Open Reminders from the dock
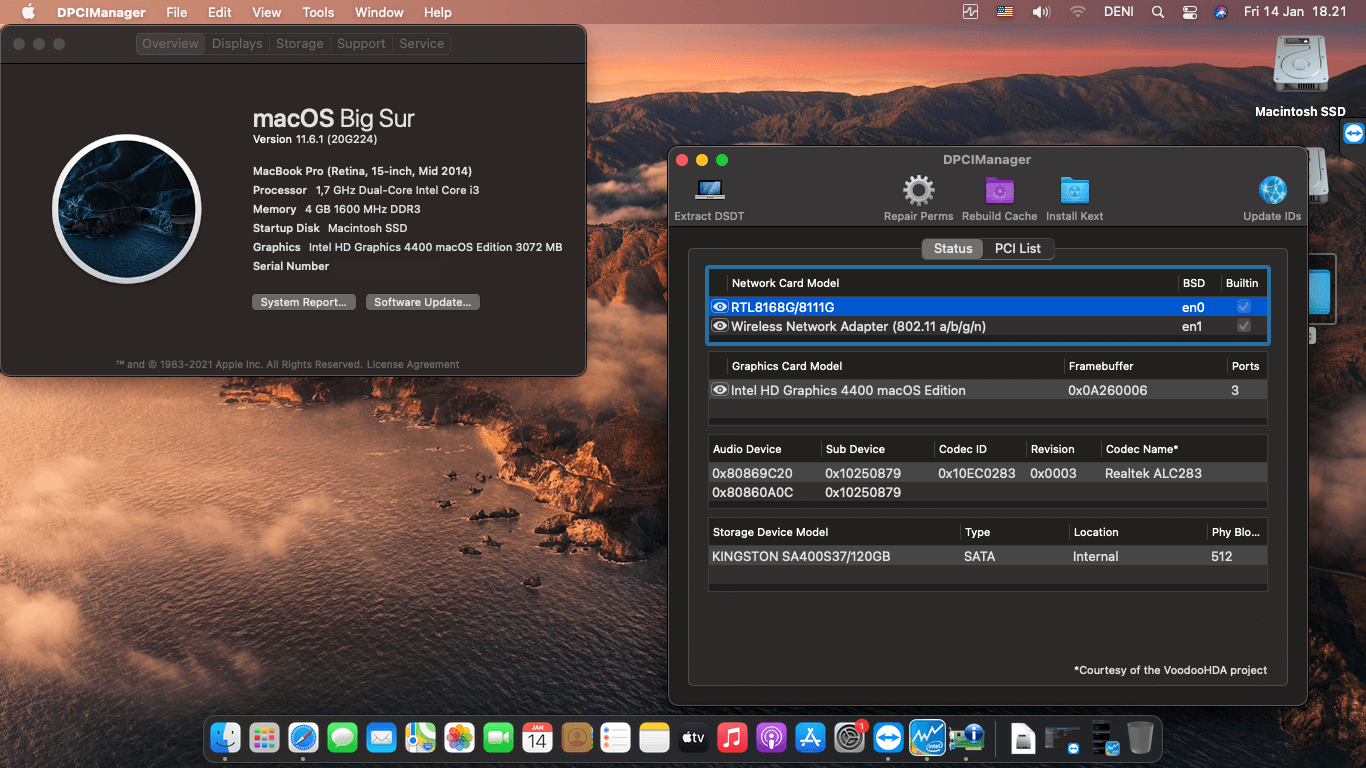 coord(615,738)
